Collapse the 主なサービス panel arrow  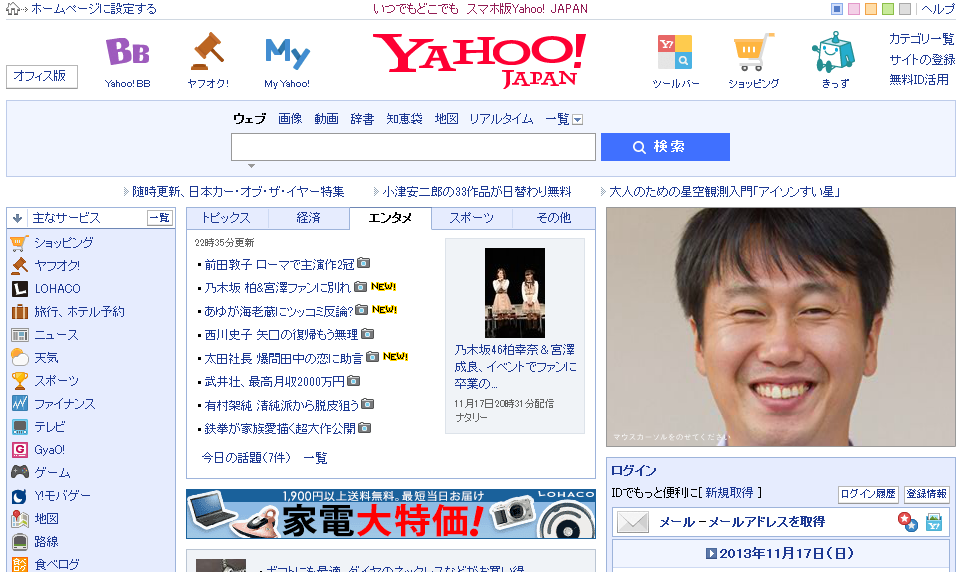(x=17, y=218)
